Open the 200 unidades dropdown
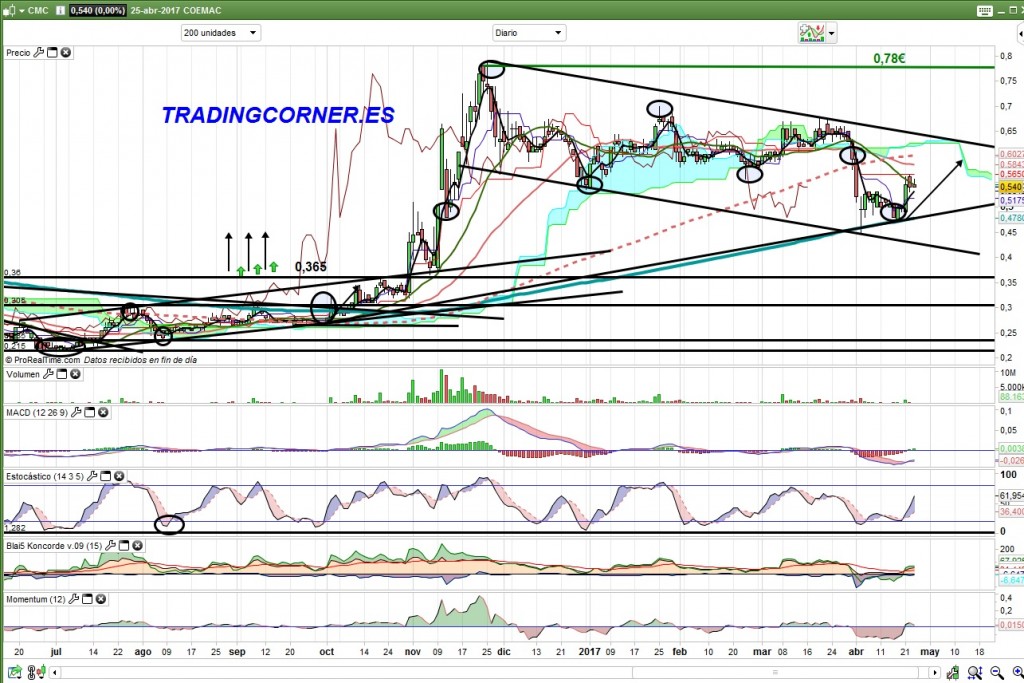The height and width of the screenshot is (683, 1024). [x=221, y=32]
